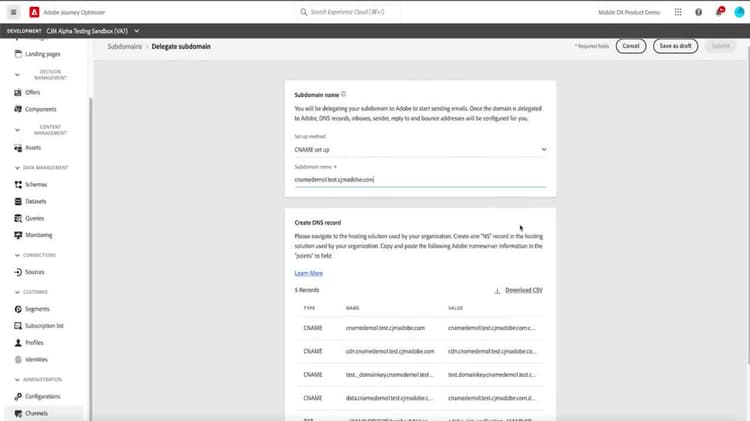
Task: Click the Schemas icon in sidebar
Action: (x=18, y=185)
